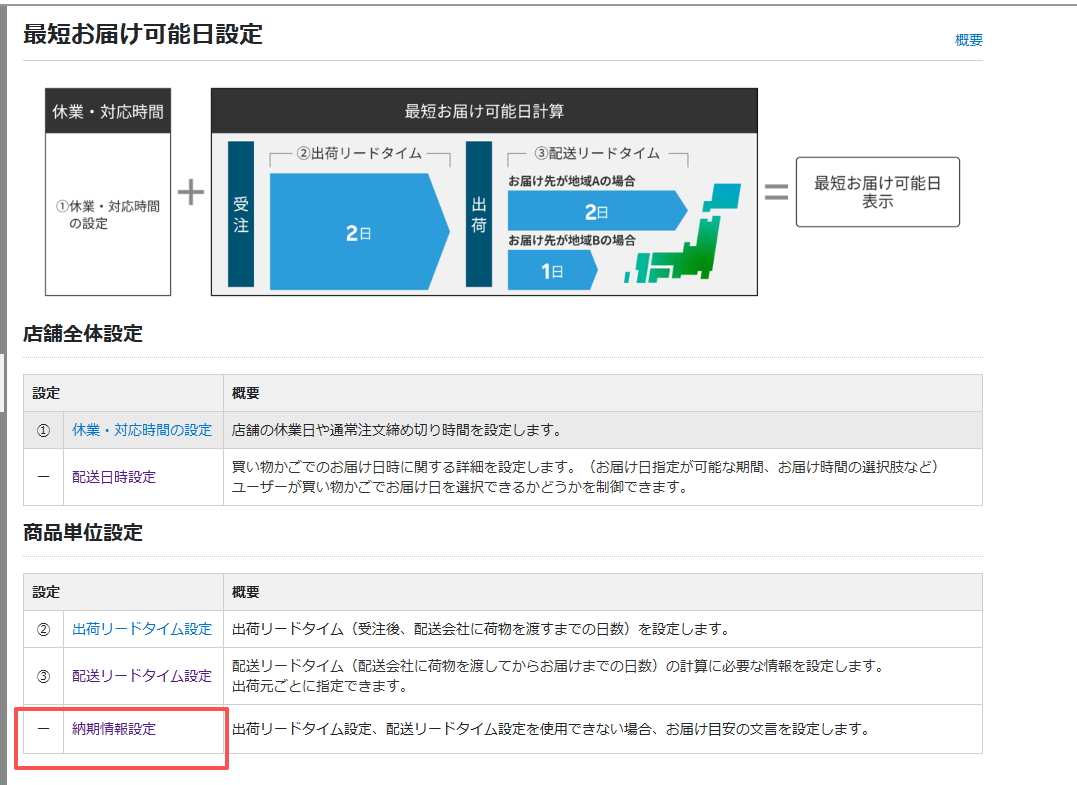Click the ③ number cell in 商品単位設定 table

43,676
